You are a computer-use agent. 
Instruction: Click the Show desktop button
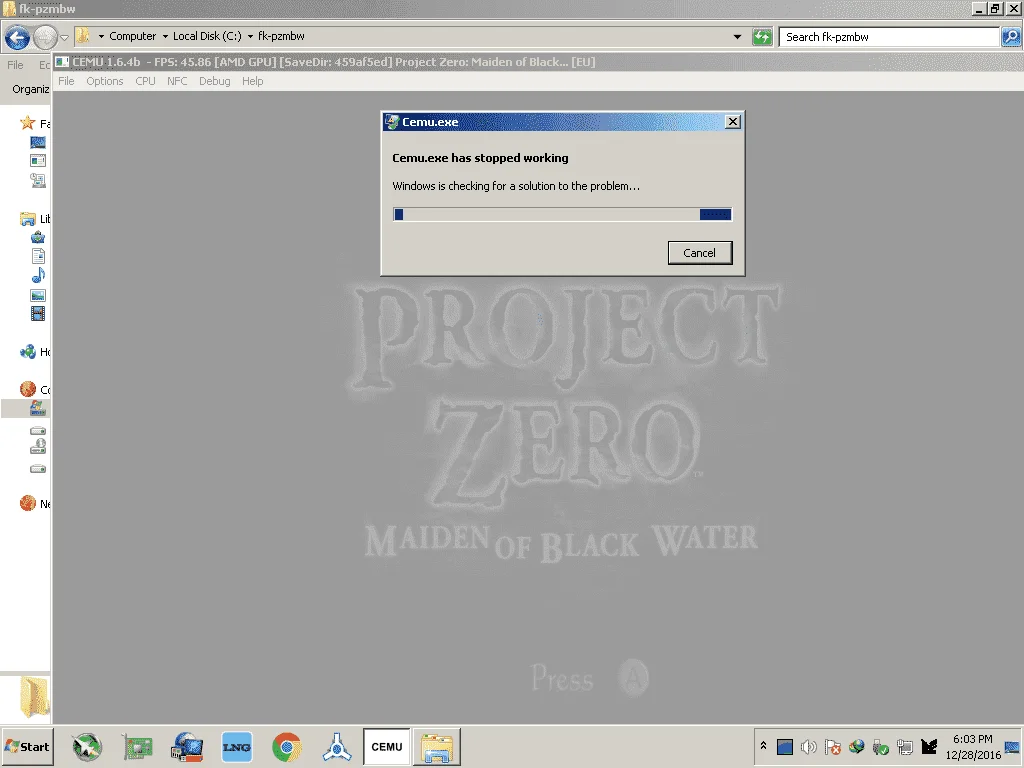[1014, 746]
